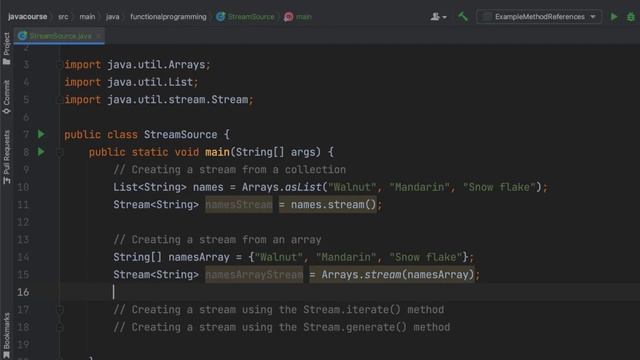Image resolution: width=640 pixels, height=360 pixels.
Task: Click the comment Creating a stream from a collection
Action: (x=229, y=169)
